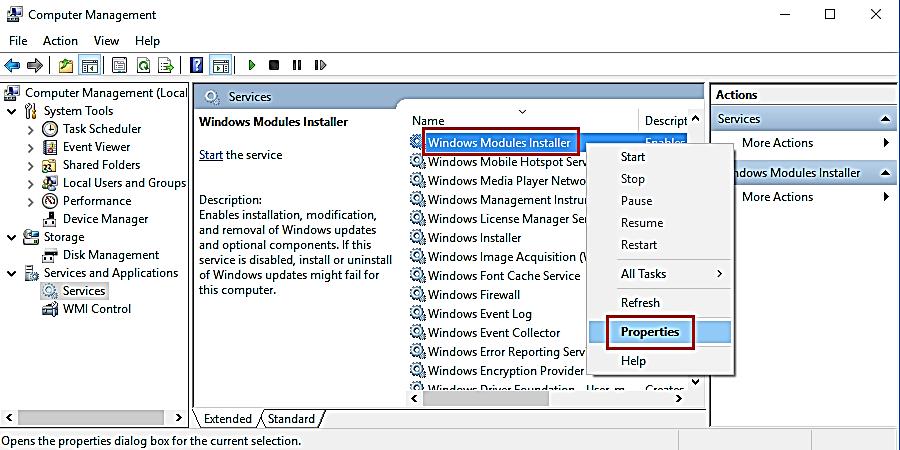Image resolution: width=900 pixels, height=450 pixels.
Task: Select Restart in the context menu
Action: 639,245
